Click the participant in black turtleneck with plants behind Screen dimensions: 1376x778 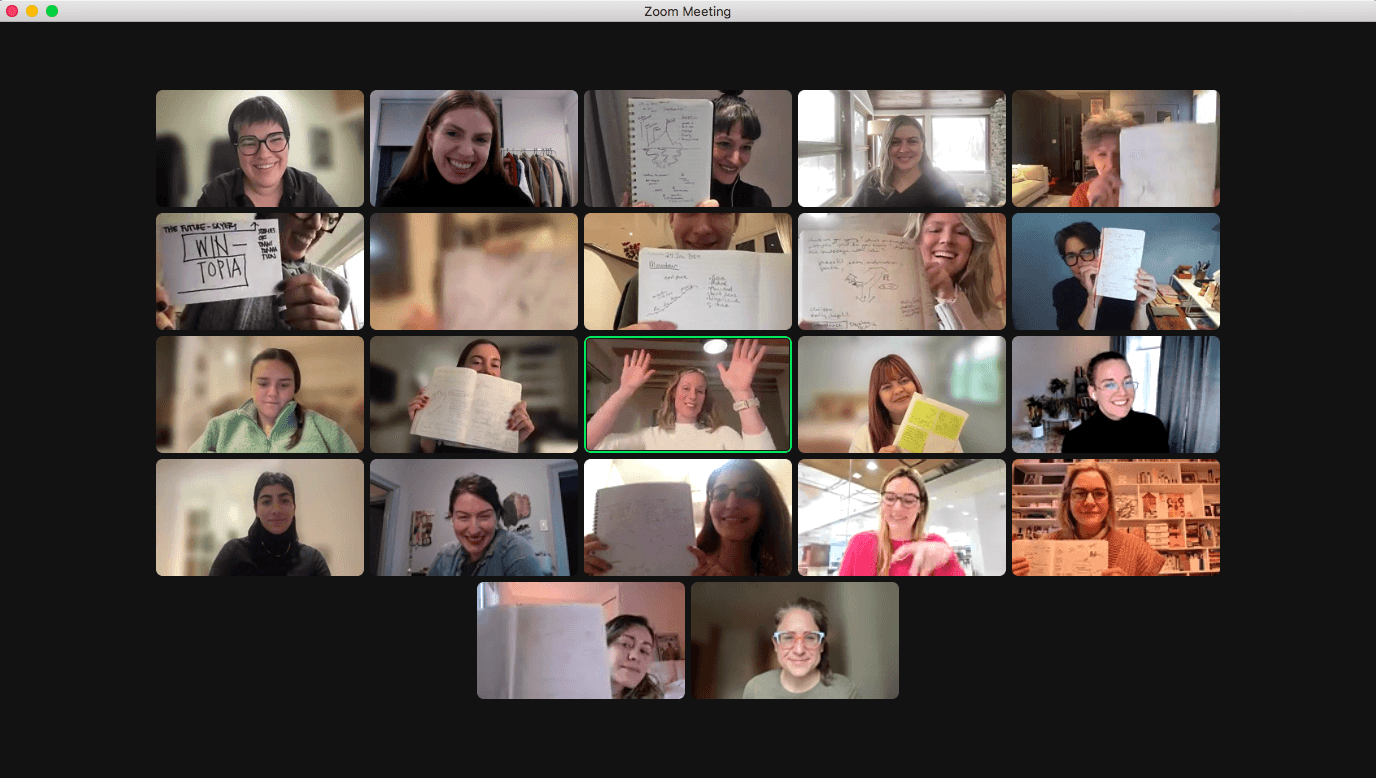click(x=1115, y=394)
